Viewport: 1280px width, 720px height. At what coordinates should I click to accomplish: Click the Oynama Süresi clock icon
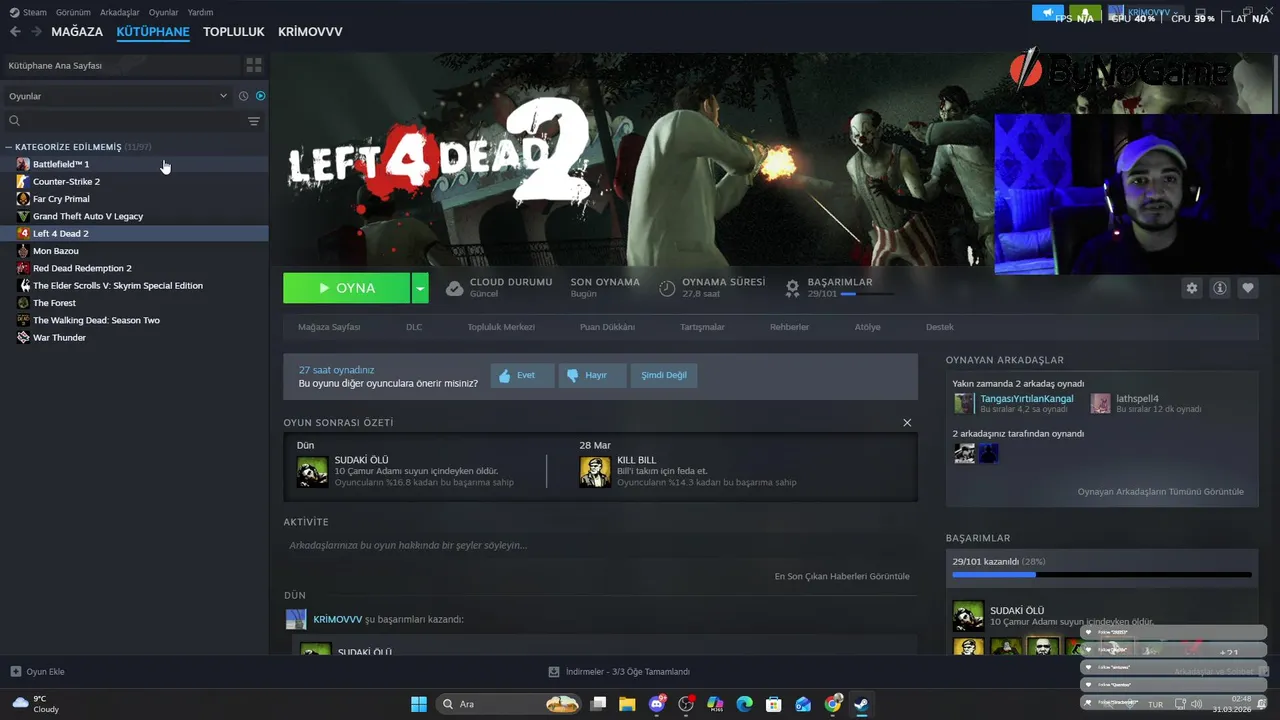[x=667, y=288]
